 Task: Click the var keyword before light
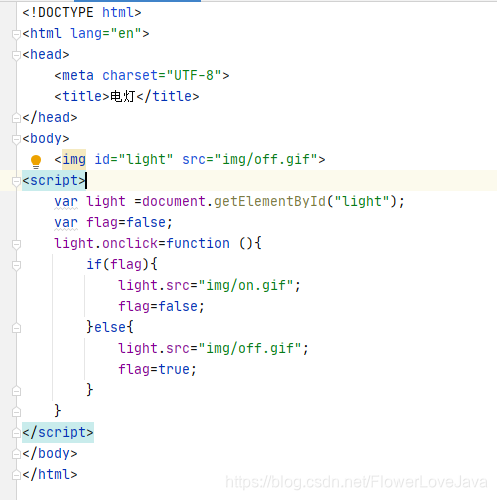66,202
